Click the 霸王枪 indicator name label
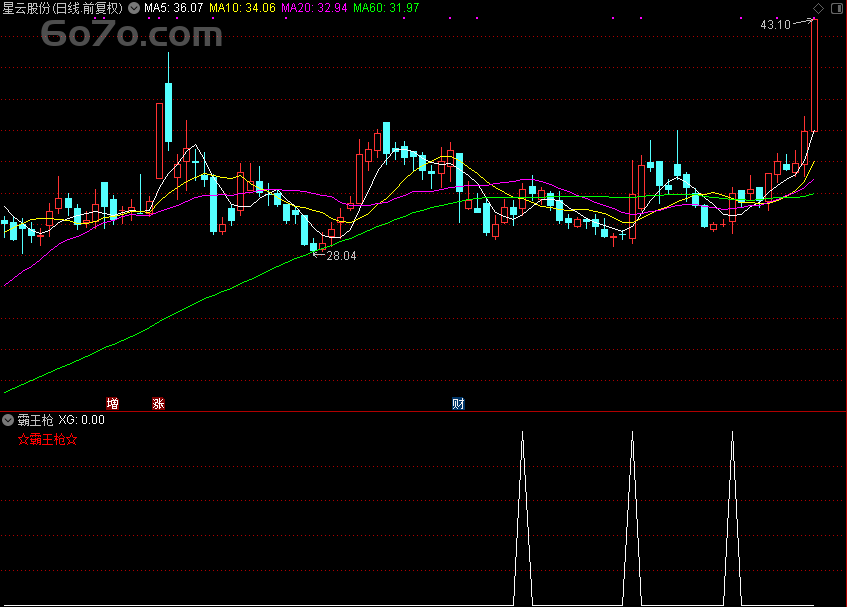The height and width of the screenshot is (607, 847). (x=35, y=420)
